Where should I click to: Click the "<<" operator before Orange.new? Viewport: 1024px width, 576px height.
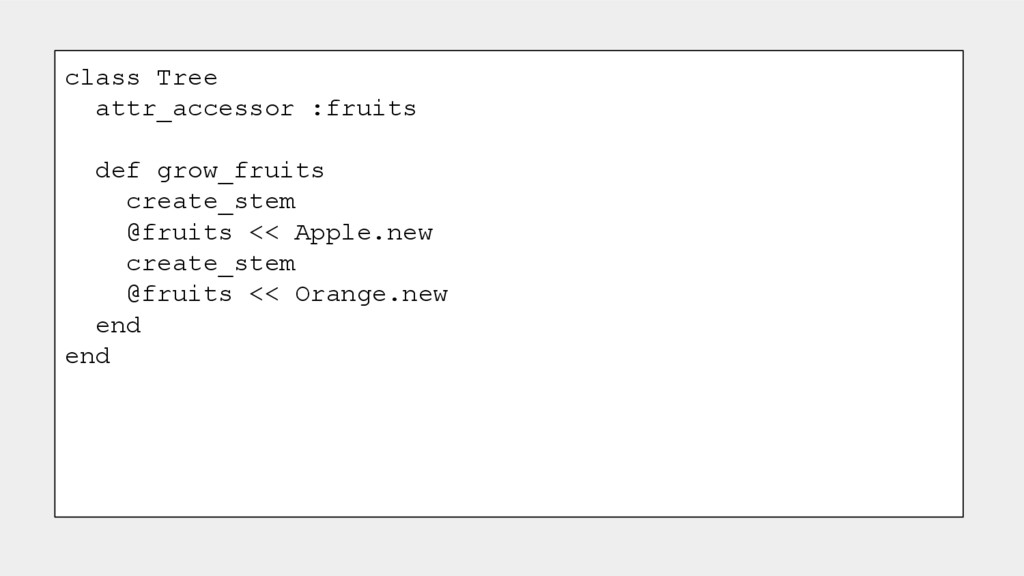point(263,295)
